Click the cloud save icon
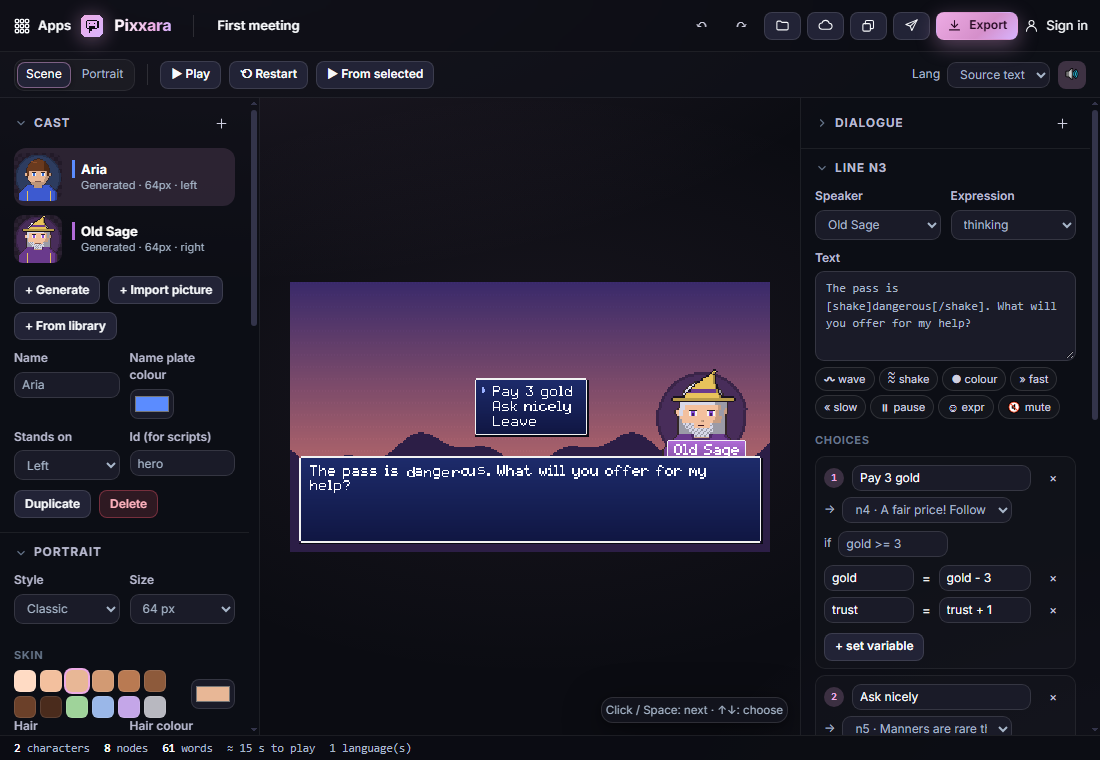The height and width of the screenshot is (760, 1100). pos(825,26)
